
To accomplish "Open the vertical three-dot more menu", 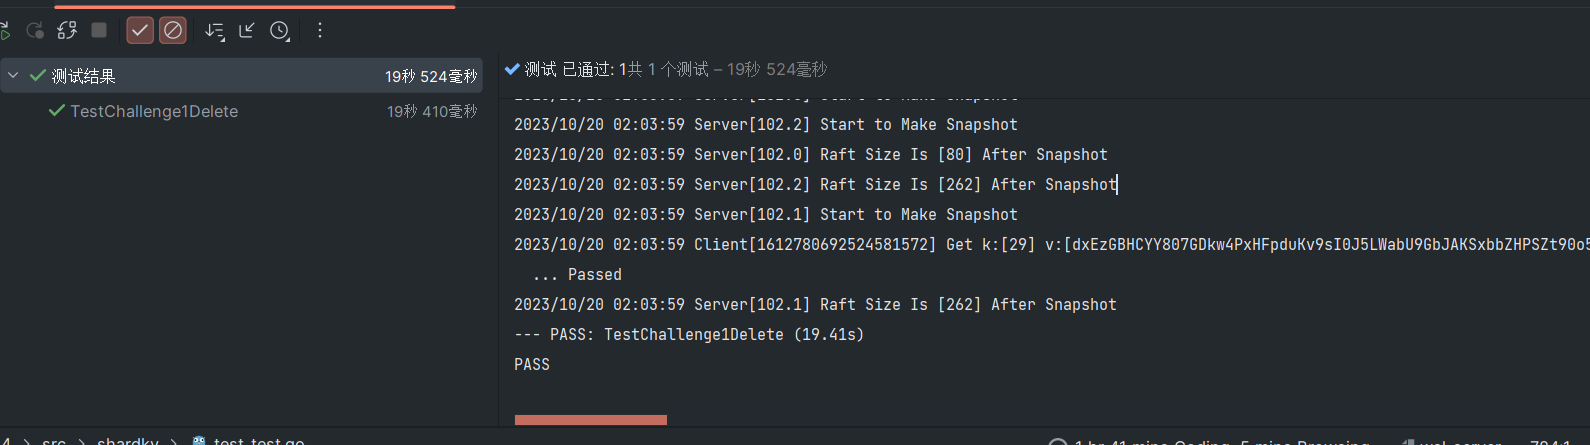I will 320,31.
